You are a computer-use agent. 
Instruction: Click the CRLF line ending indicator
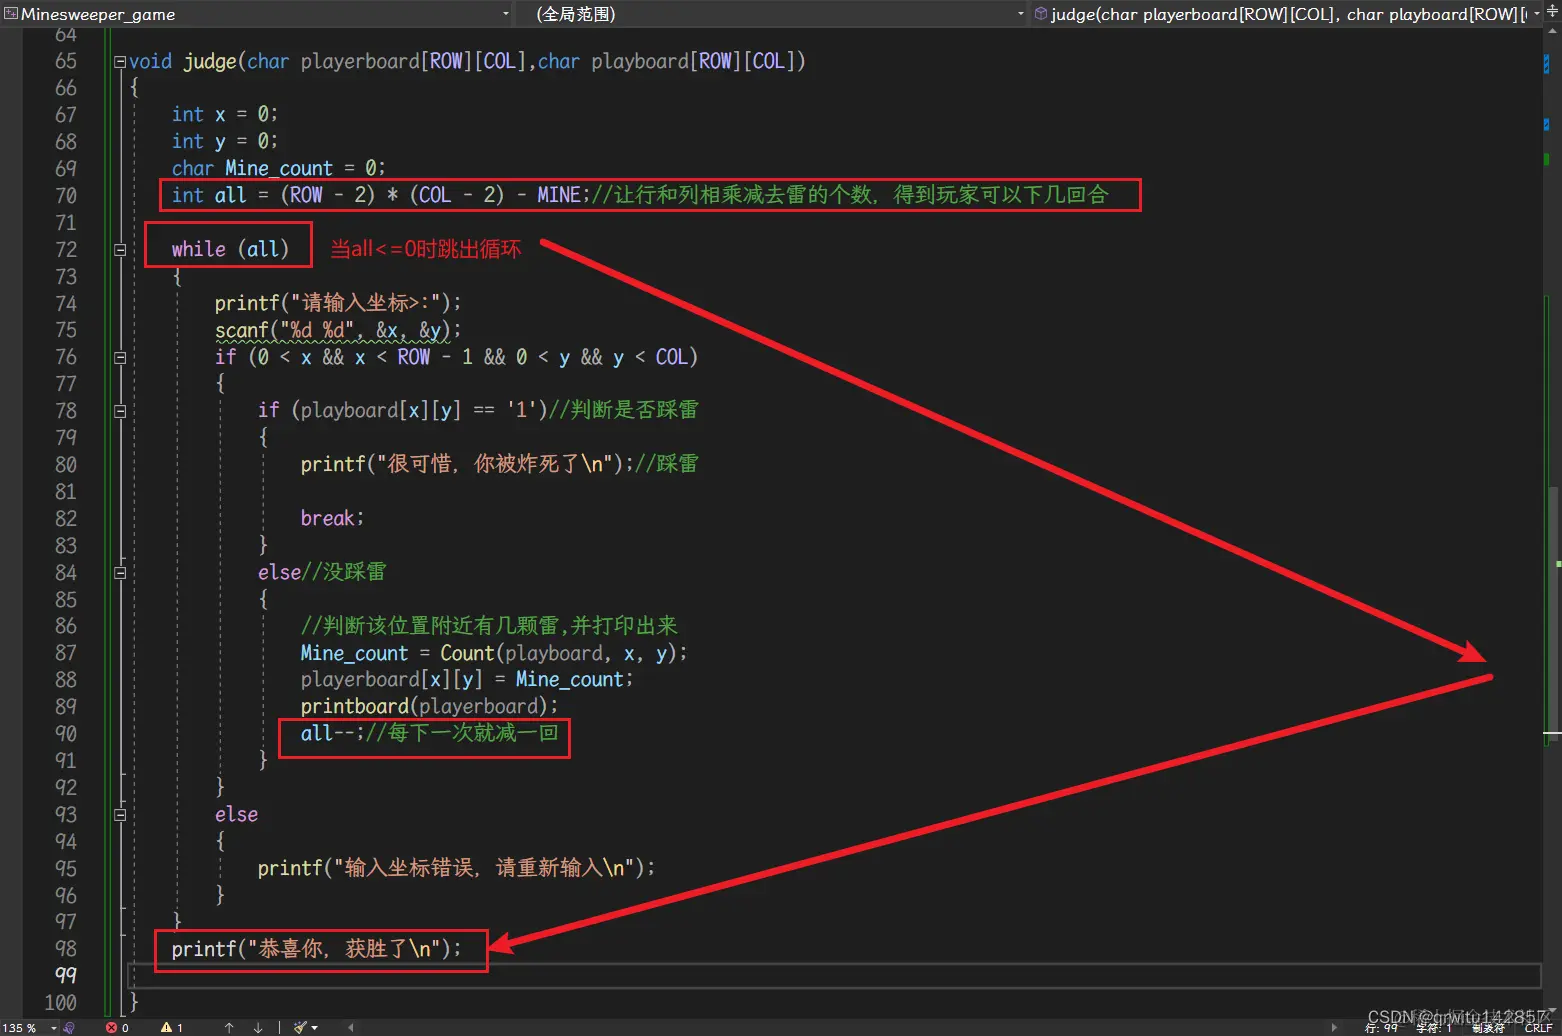[1538, 1028]
